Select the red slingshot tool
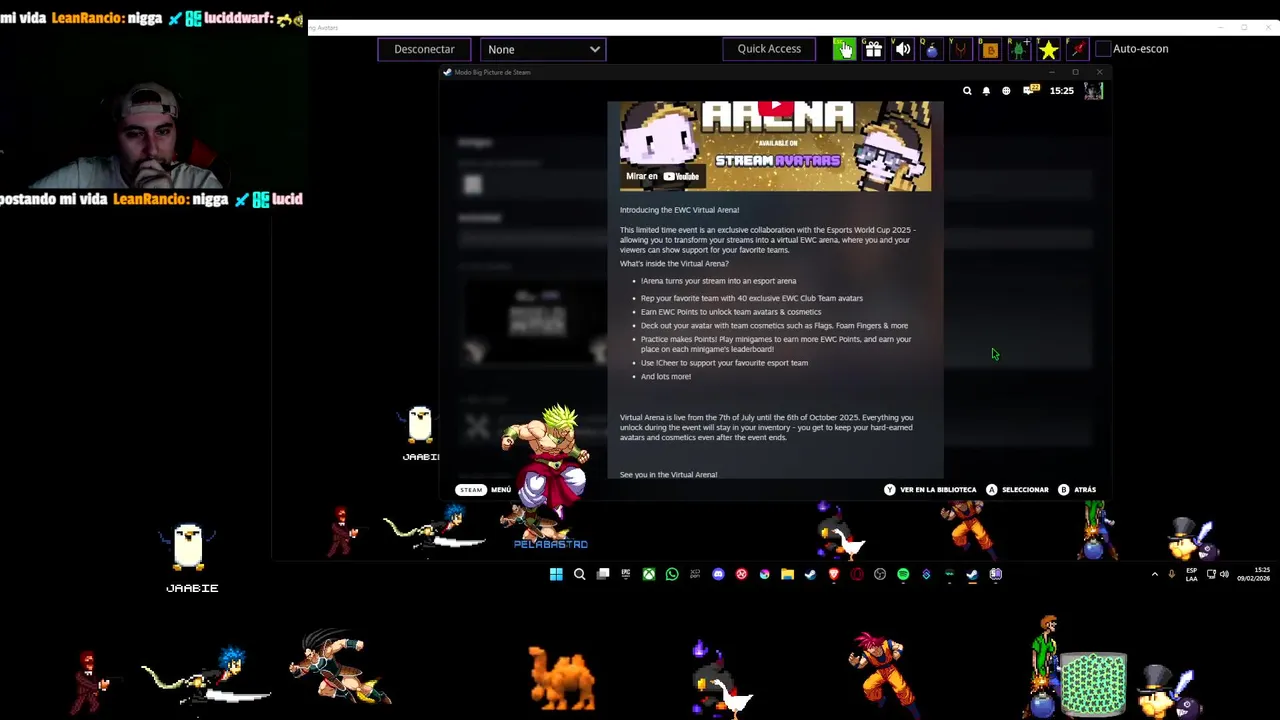This screenshot has height=720, width=1280. 960,49
